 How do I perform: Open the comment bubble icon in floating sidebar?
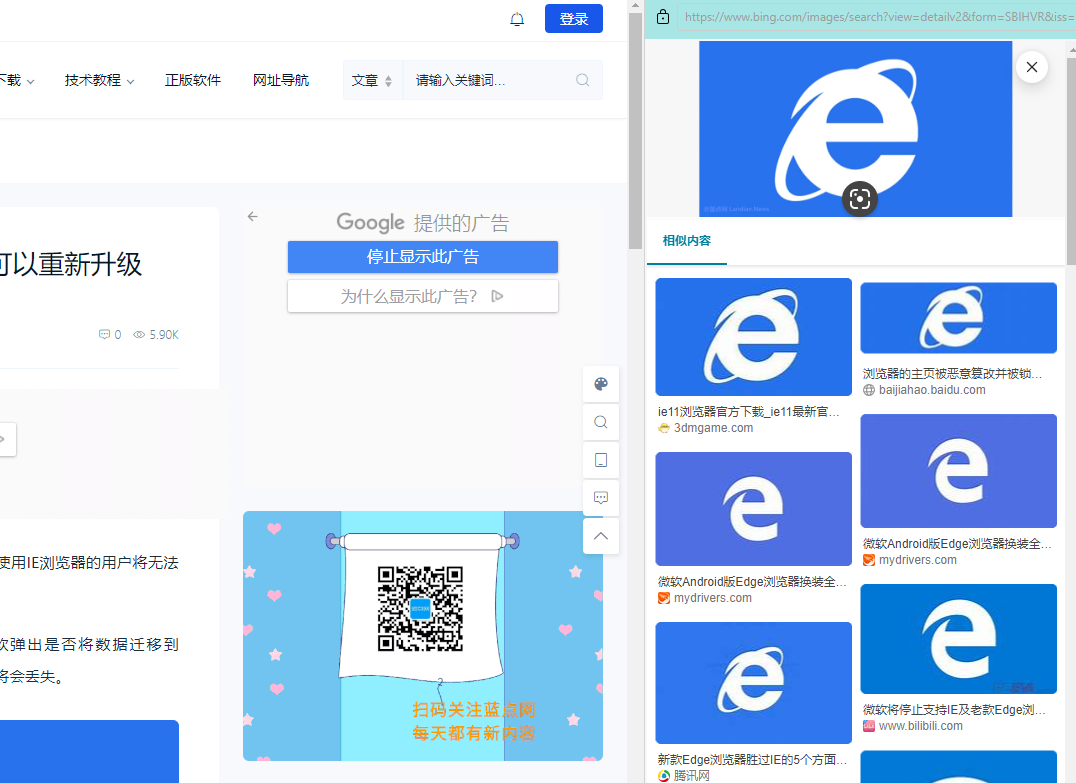(x=601, y=498)
